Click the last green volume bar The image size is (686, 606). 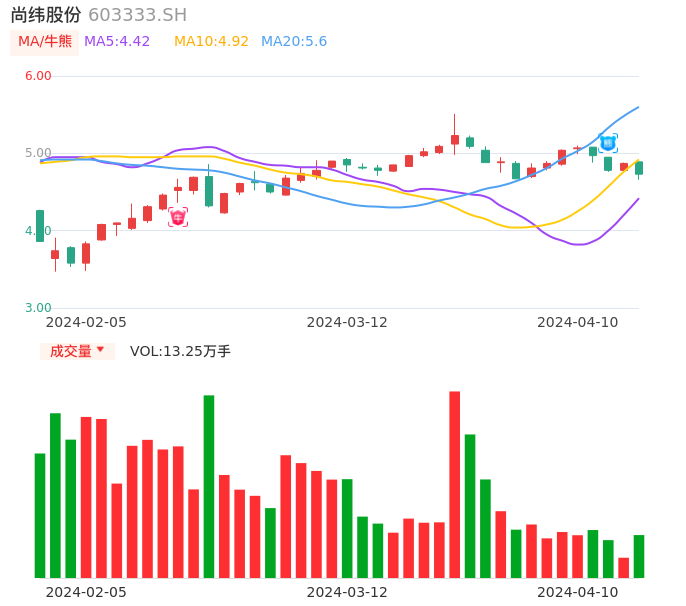639,556
